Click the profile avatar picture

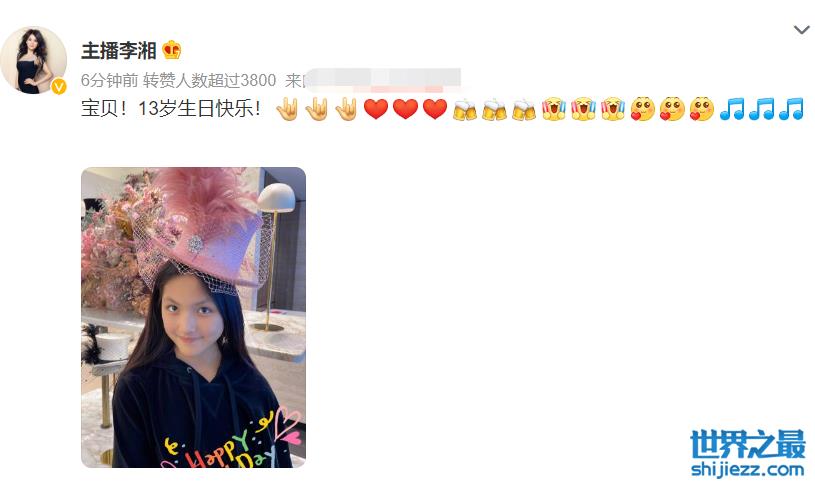(34, 60)
